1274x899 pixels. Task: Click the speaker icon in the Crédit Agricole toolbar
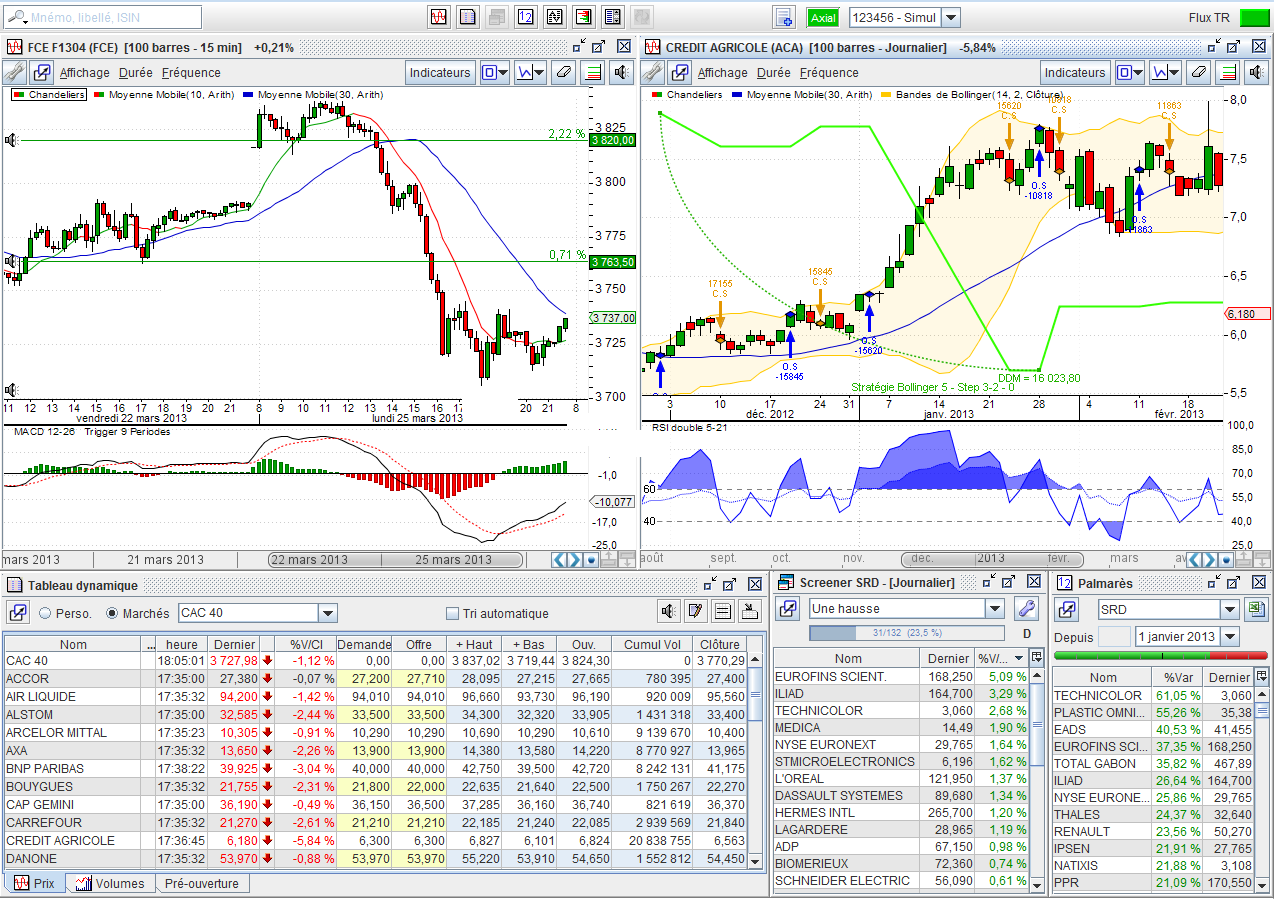[x=1255, y=72]
